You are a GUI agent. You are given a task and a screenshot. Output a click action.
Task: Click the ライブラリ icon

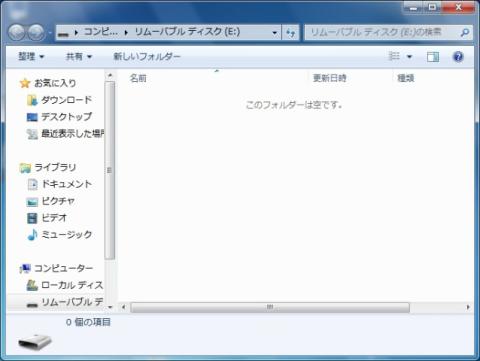click(x=25, y=168)
